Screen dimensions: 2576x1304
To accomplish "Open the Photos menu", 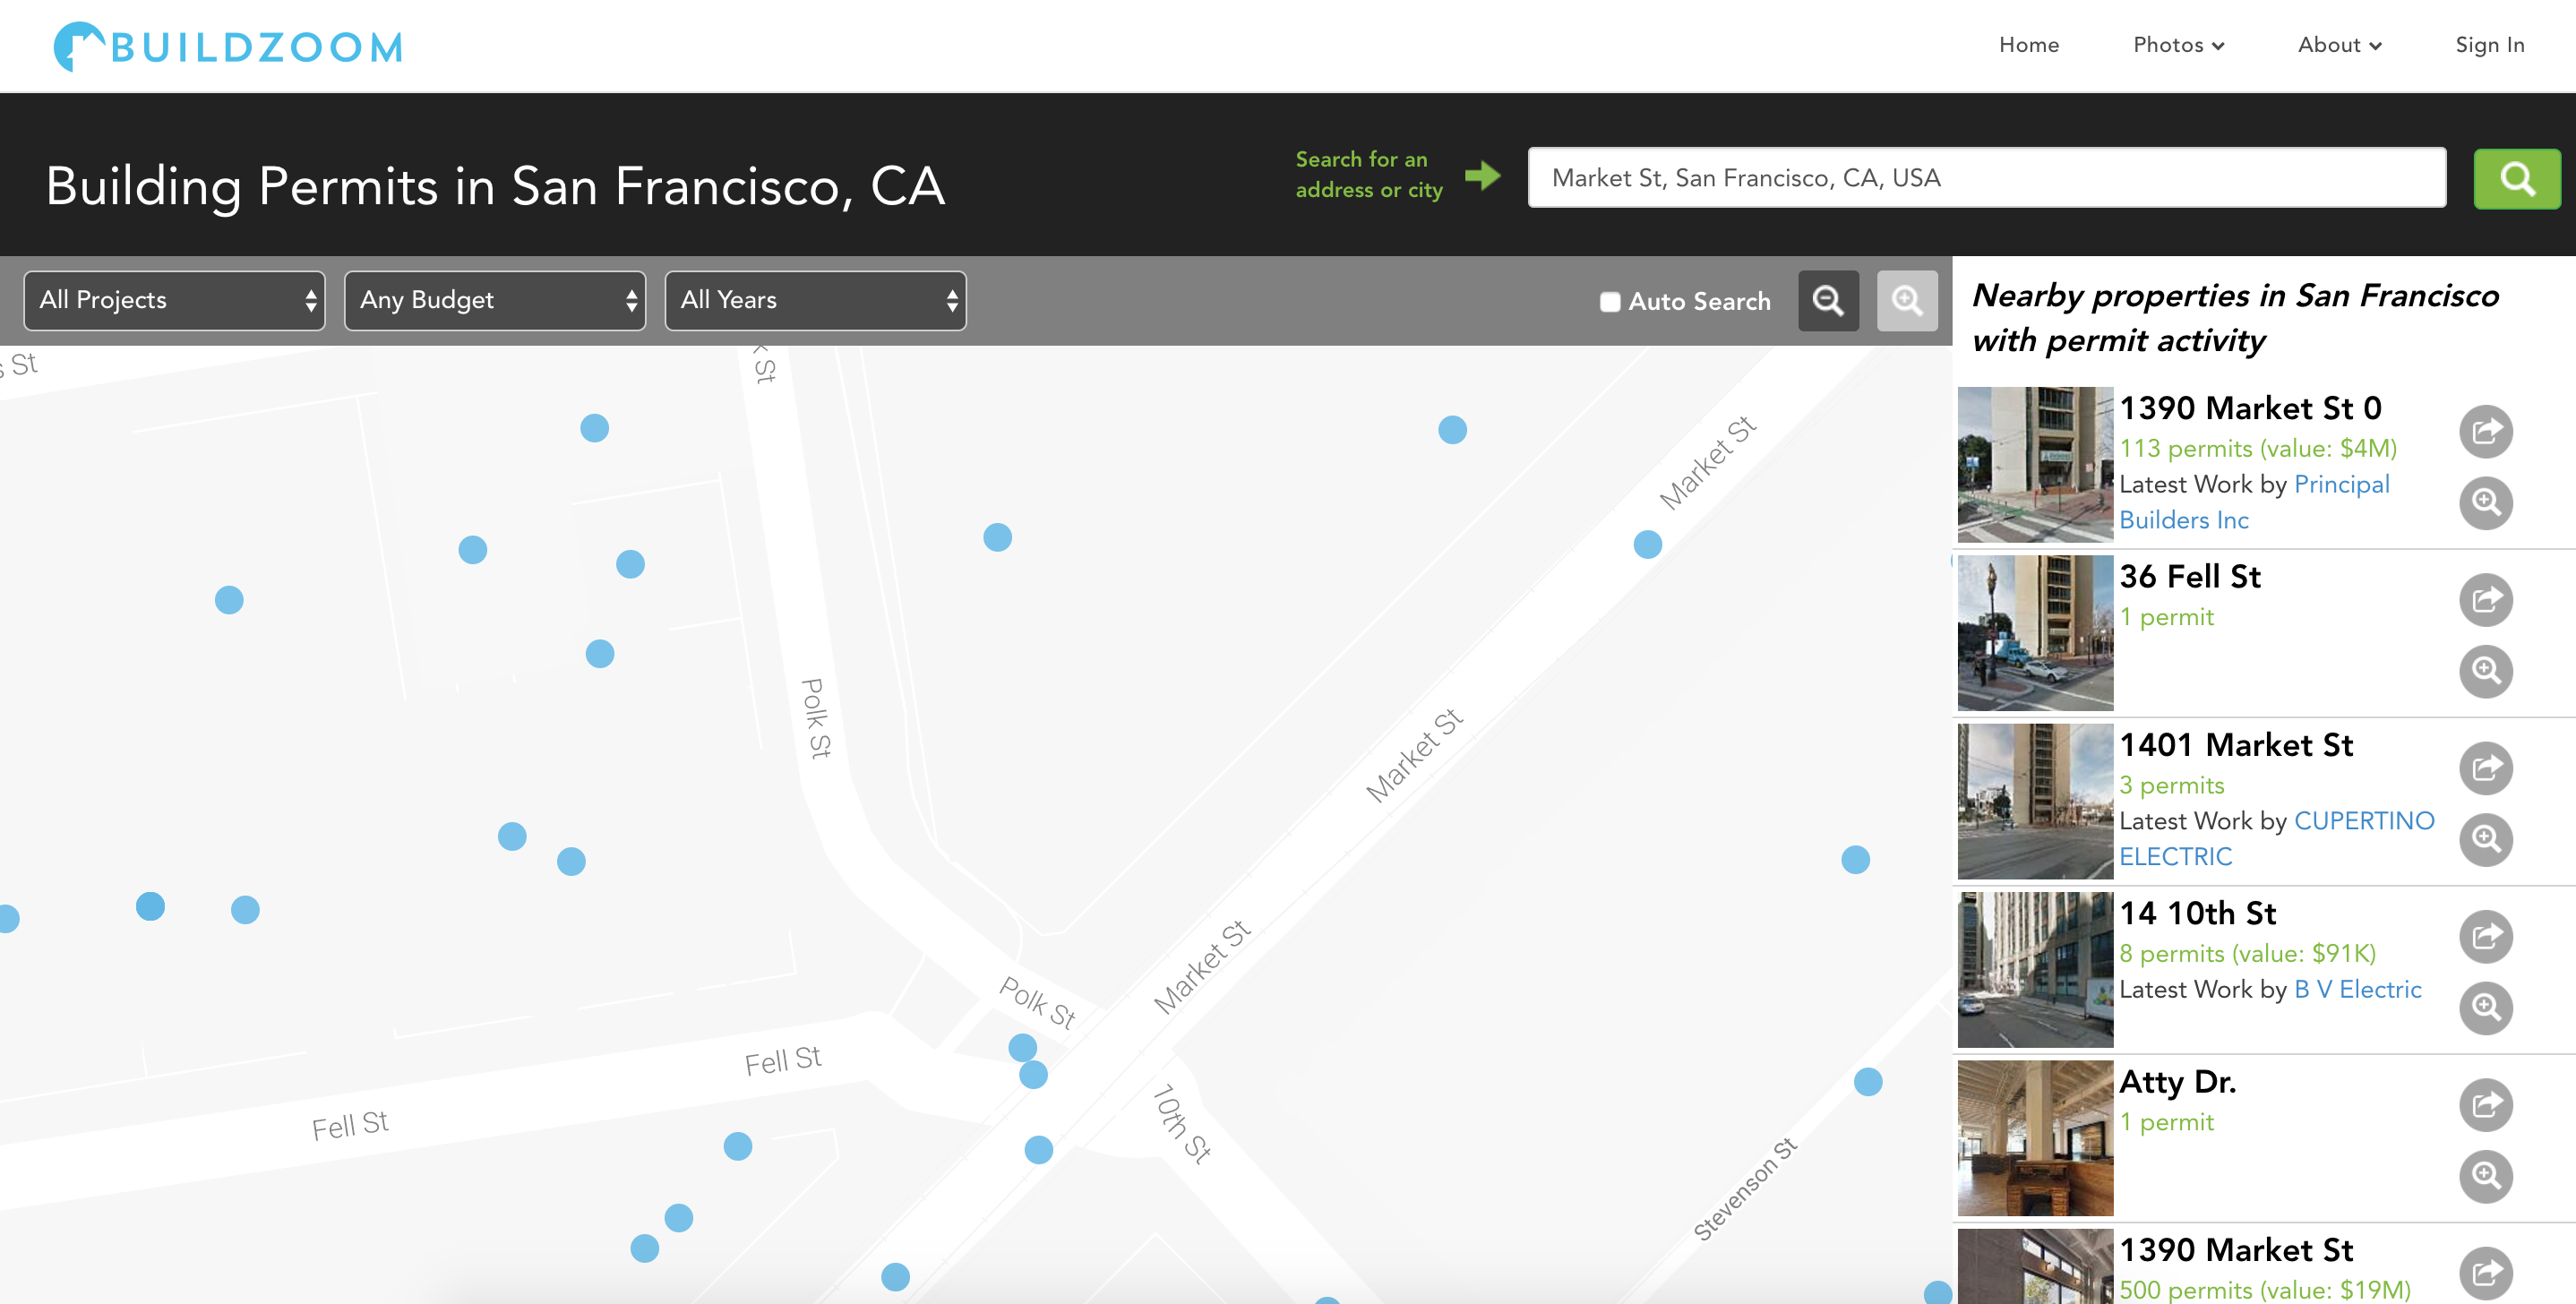I will (x=2177, y=45).
